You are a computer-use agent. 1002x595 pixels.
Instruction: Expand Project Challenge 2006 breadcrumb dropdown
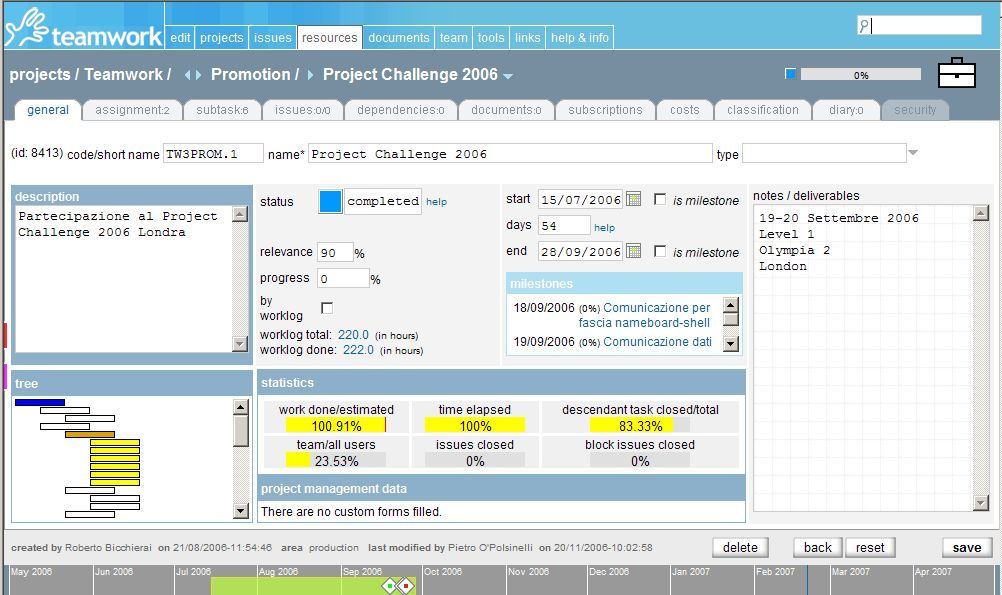(x=508, y=76)
